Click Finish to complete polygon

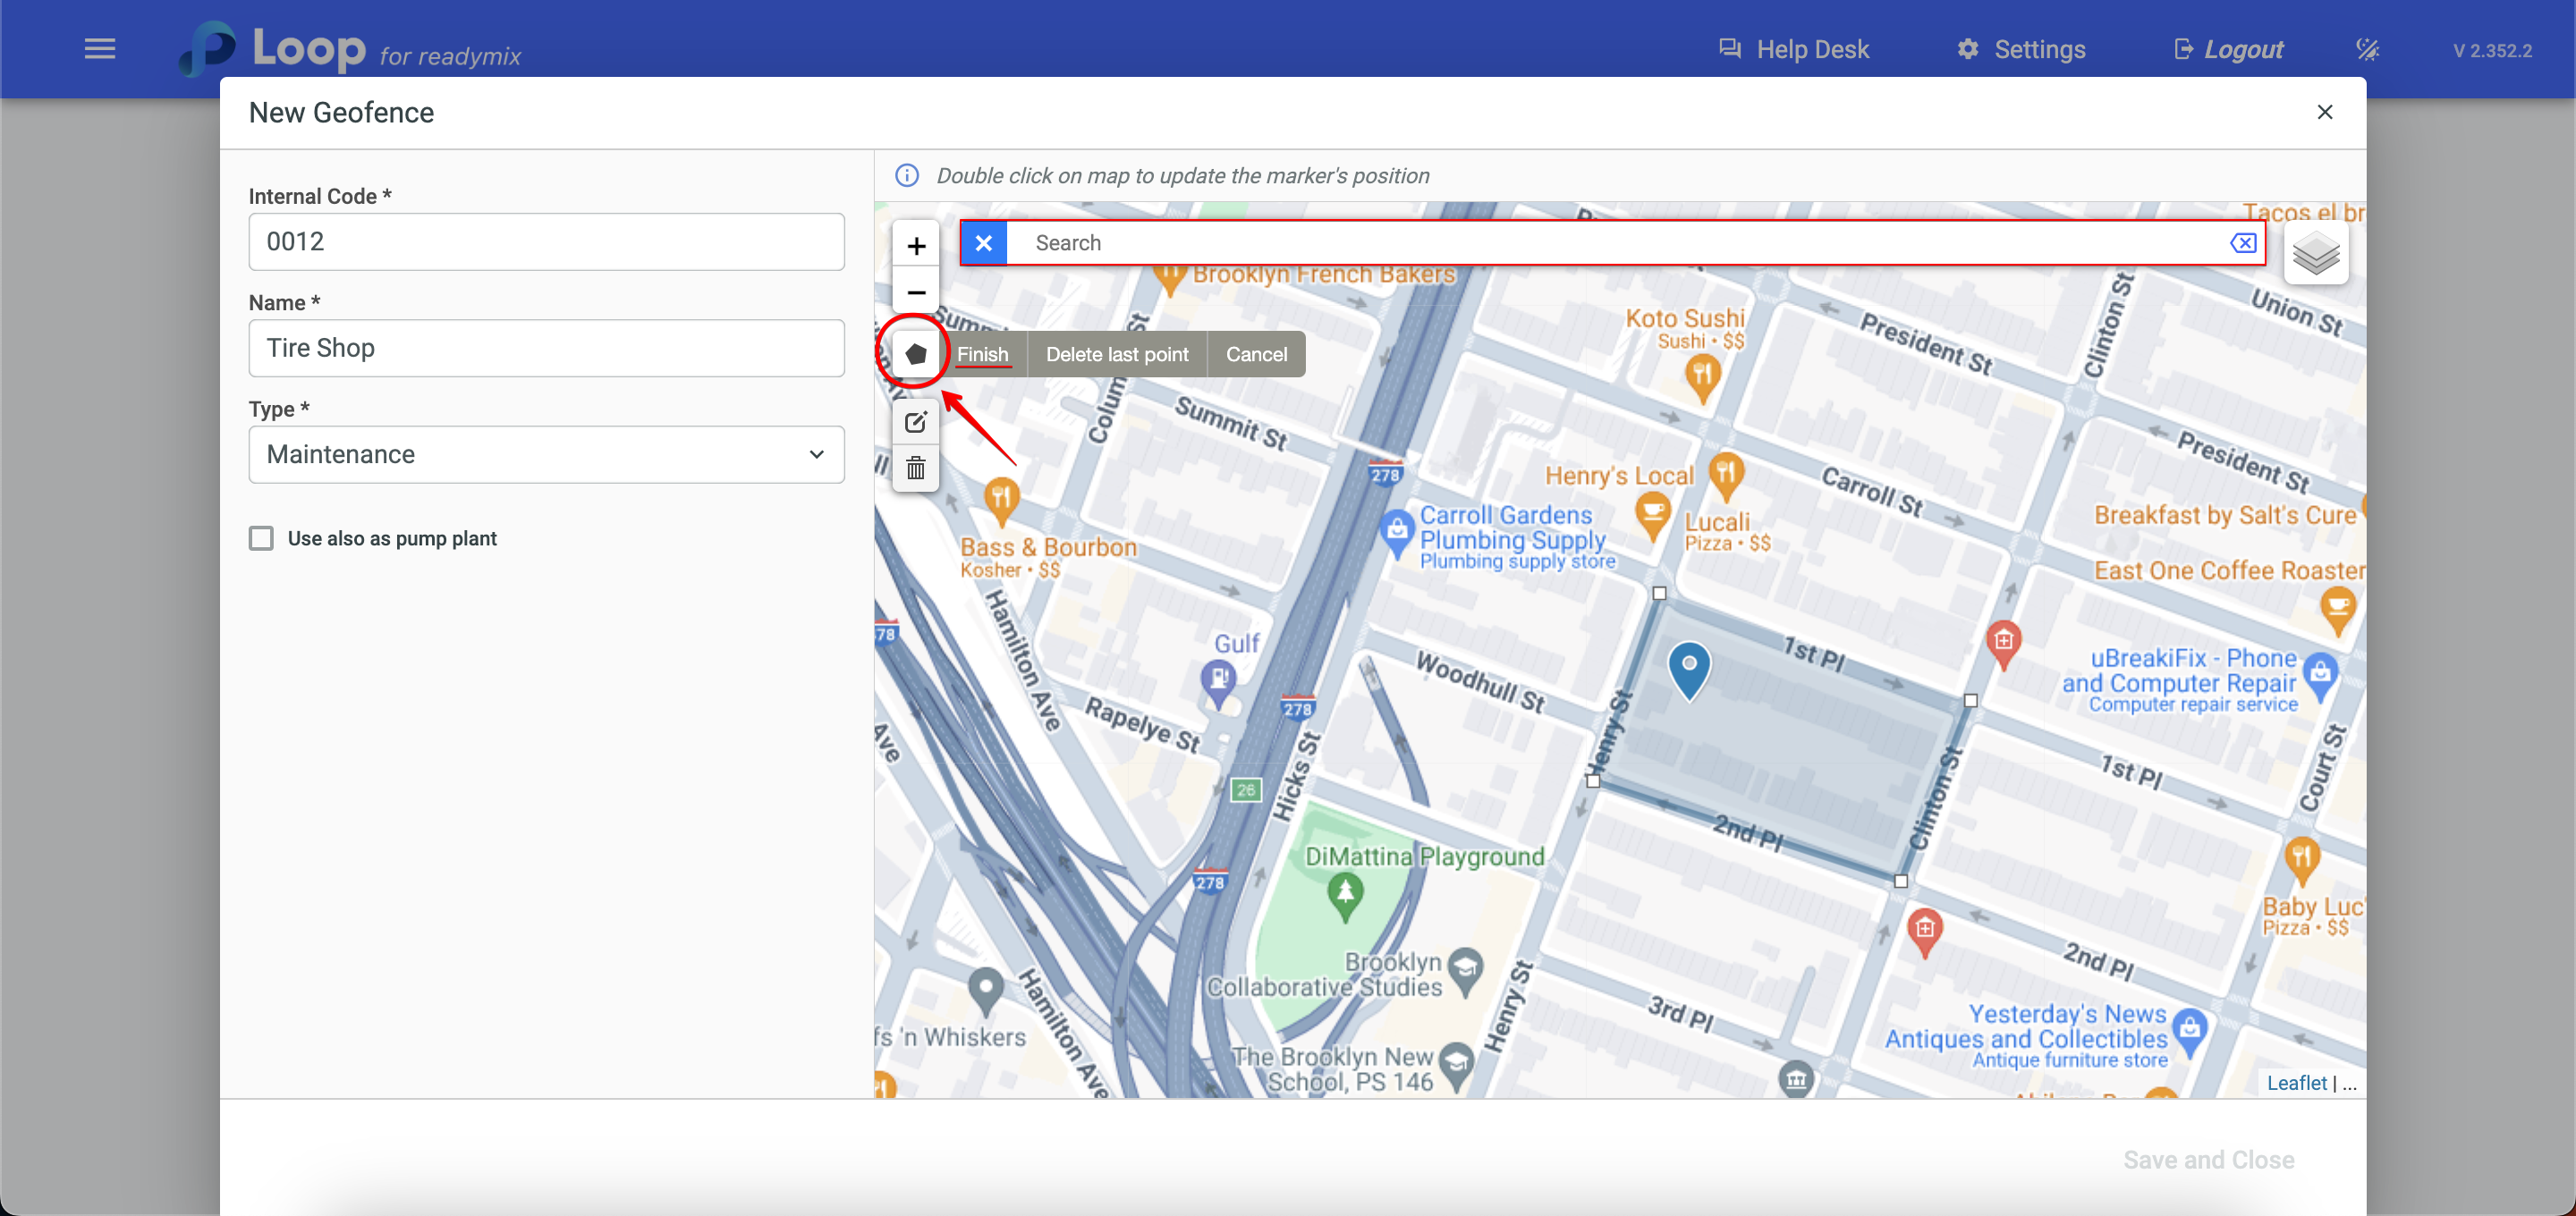[x=982, y=354]
